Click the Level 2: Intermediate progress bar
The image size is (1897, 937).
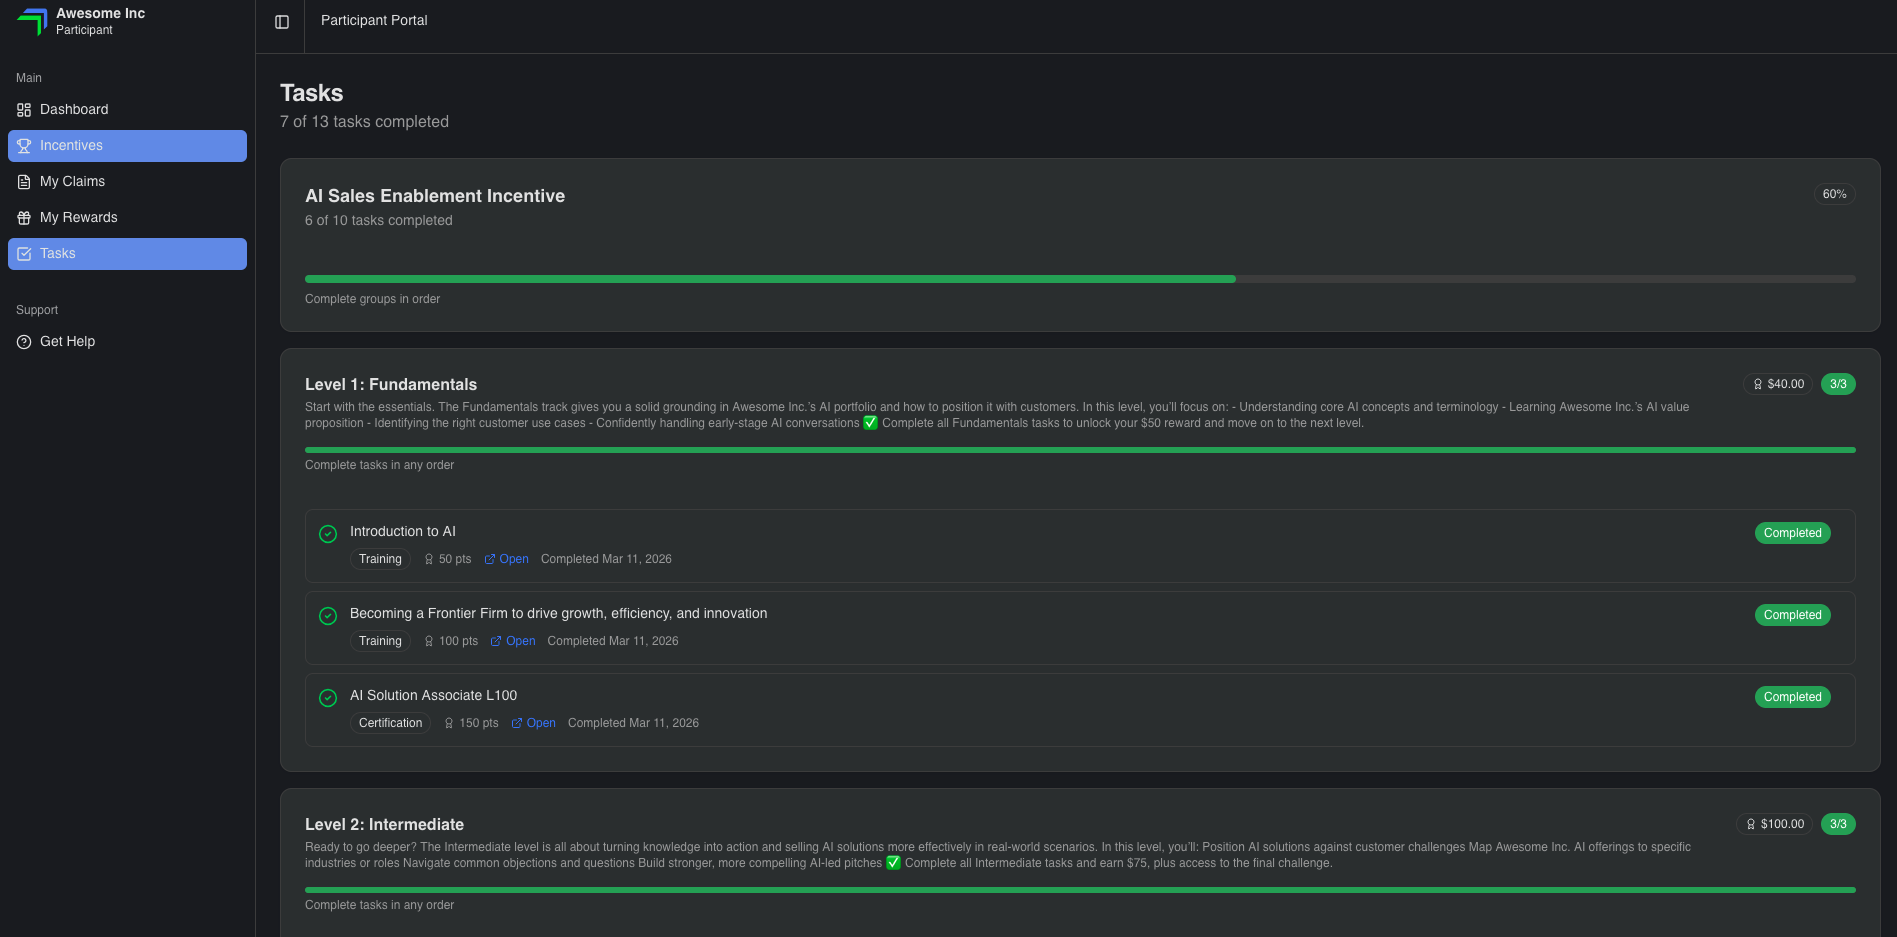point(1080,890)
